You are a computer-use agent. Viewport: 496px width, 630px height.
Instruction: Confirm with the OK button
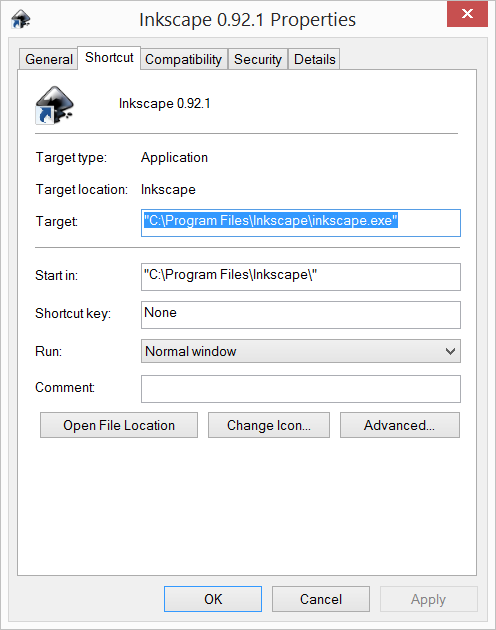click(x=213, y=599)
